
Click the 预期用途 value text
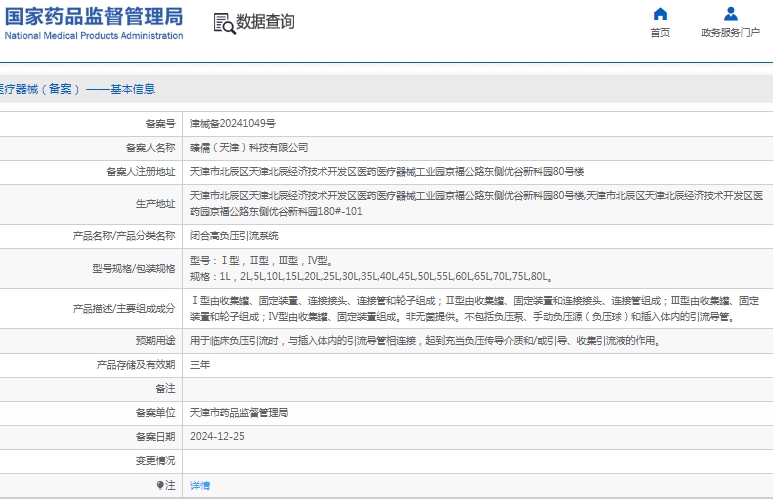425,340
